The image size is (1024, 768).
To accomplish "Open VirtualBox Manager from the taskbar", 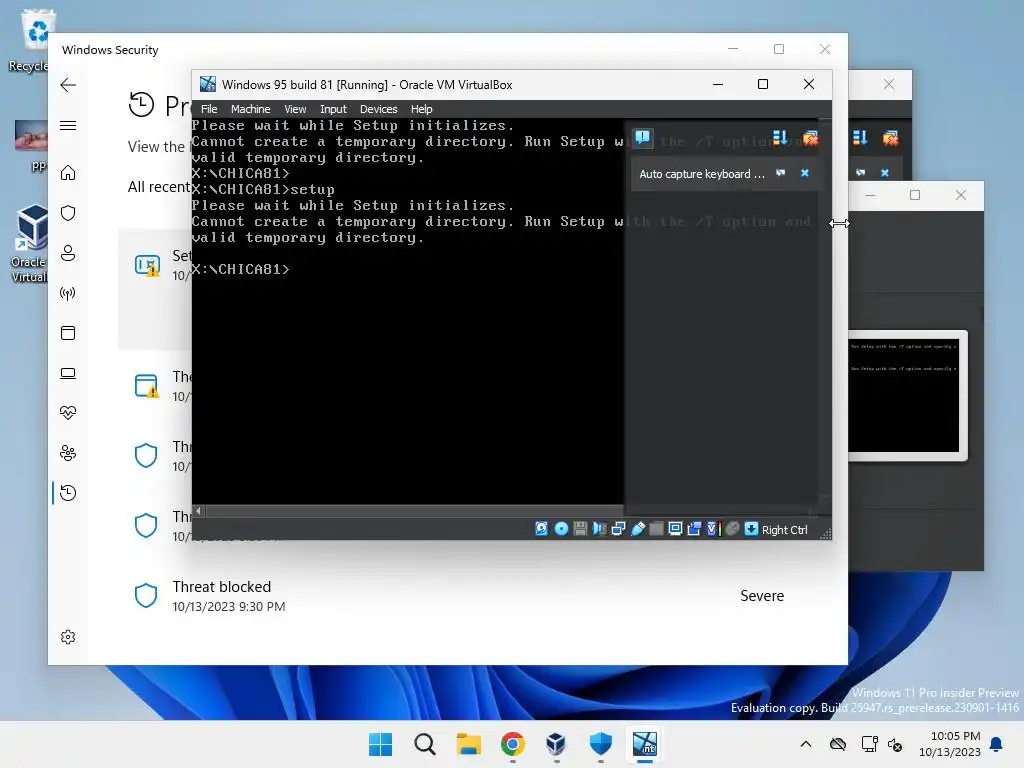I will 556,744.
